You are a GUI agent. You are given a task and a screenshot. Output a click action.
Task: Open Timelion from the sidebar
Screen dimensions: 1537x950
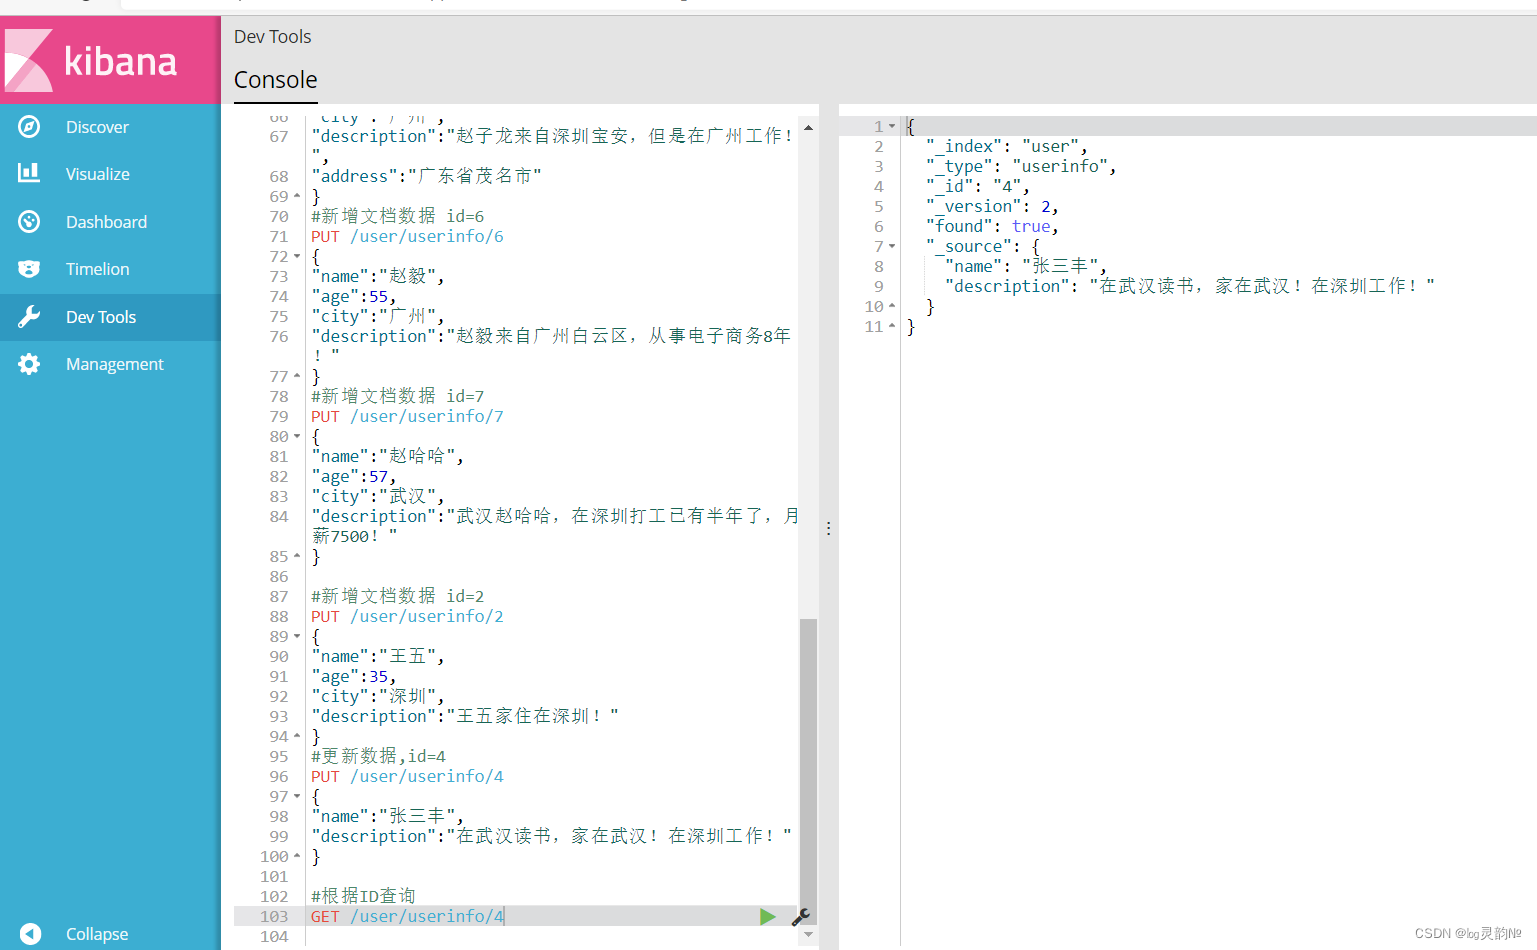pyautogui.click(x=97, y=268)
